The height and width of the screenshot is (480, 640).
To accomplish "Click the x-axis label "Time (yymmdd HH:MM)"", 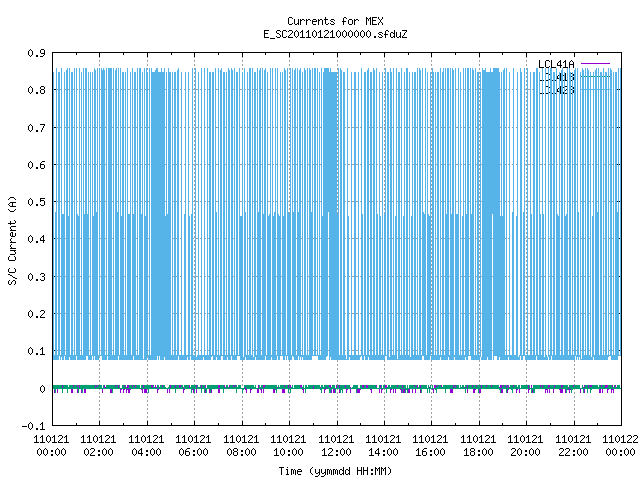I will tap(335, 471).
